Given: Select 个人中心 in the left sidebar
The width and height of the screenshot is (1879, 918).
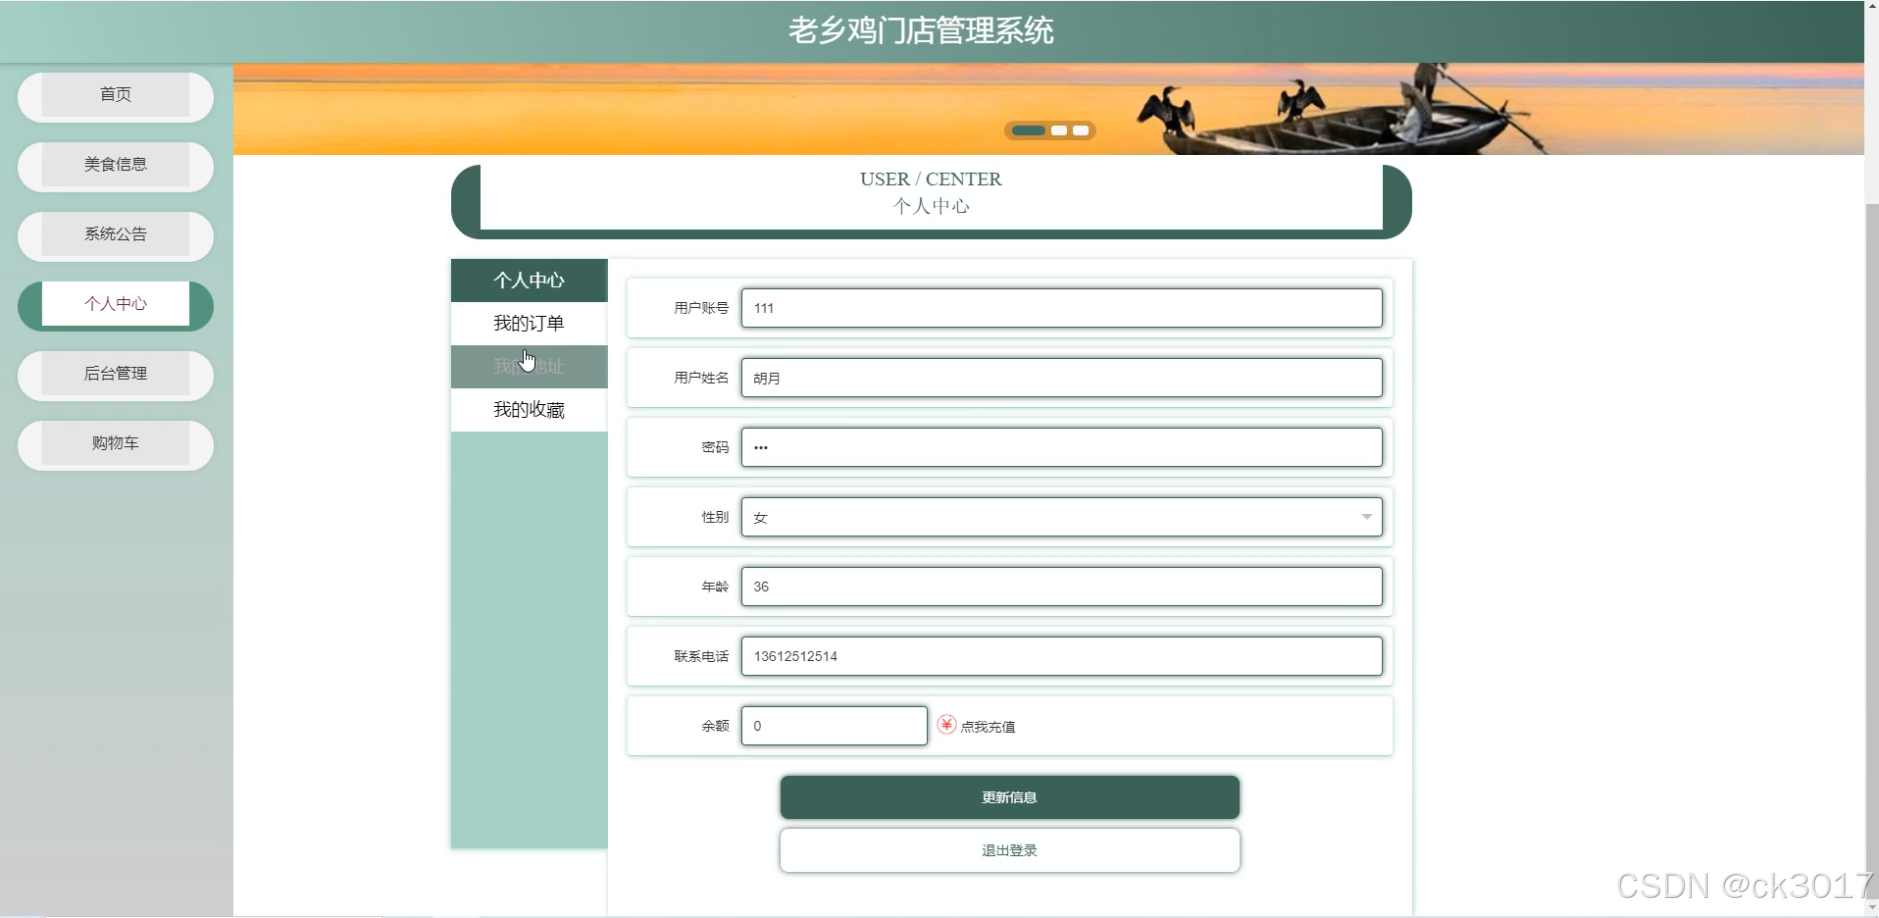Looking at the screenshot, I should pos(115,304).
